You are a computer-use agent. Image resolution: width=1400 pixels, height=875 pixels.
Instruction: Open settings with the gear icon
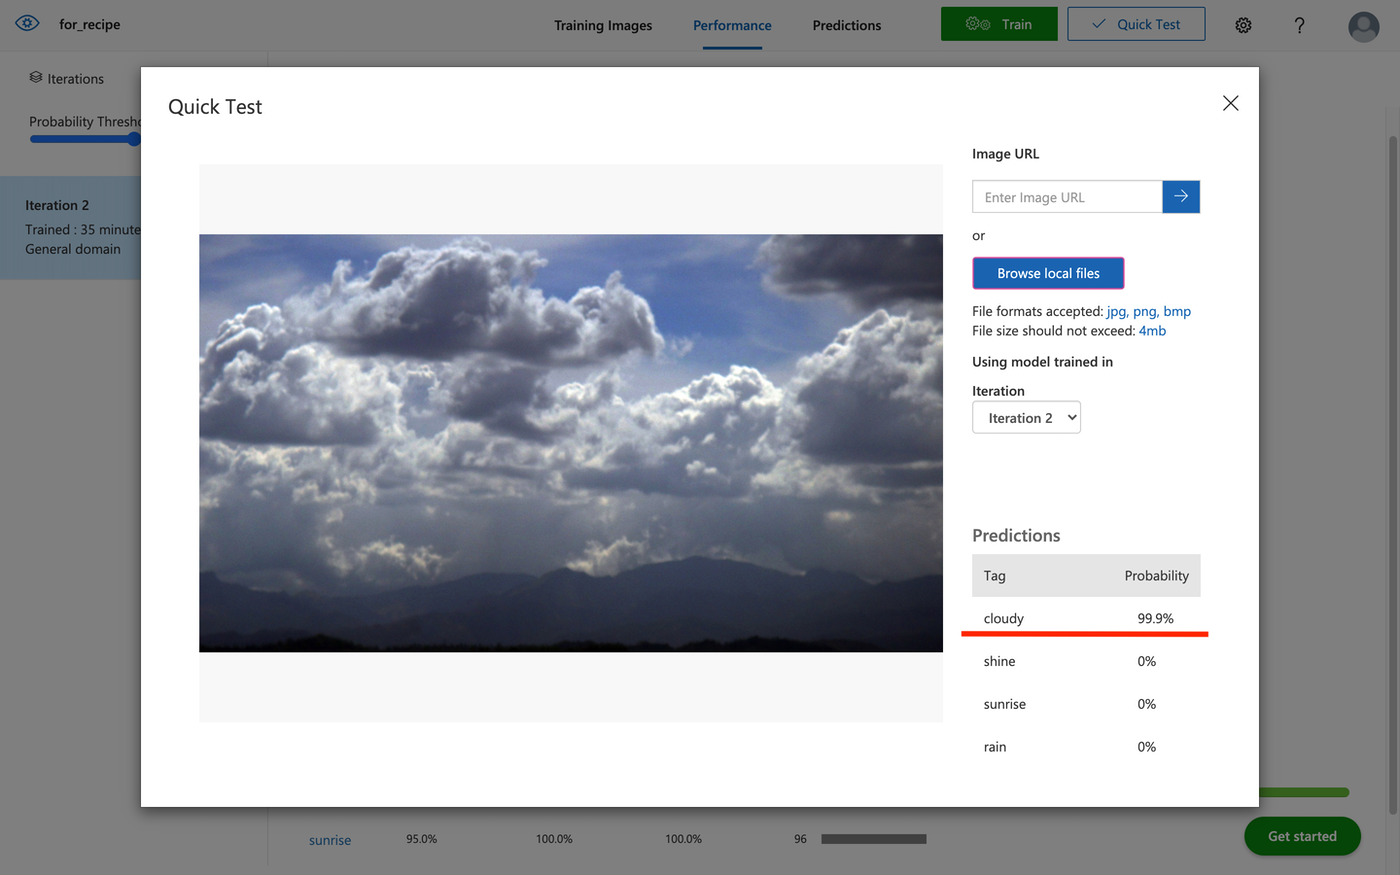[x=1243, y=25]
